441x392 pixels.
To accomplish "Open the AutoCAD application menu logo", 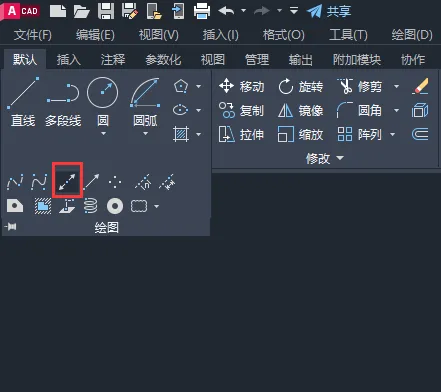I will (x=20, y=11).
